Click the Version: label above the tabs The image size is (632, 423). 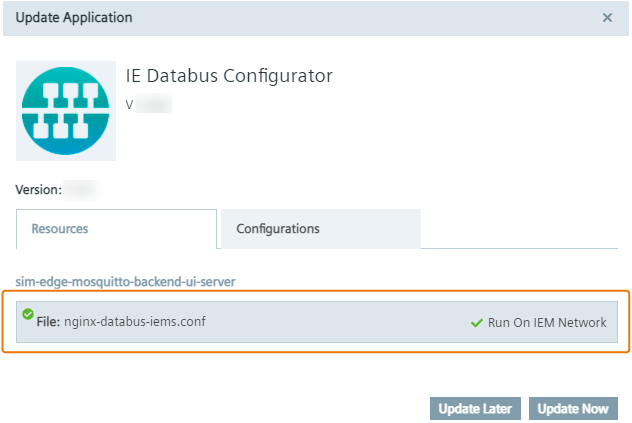click(x=39, y=189)
